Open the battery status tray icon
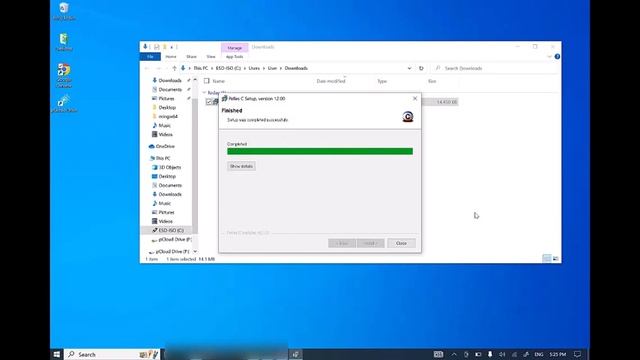The height and width of the screenshot is (360, 640). click(478, 354)
